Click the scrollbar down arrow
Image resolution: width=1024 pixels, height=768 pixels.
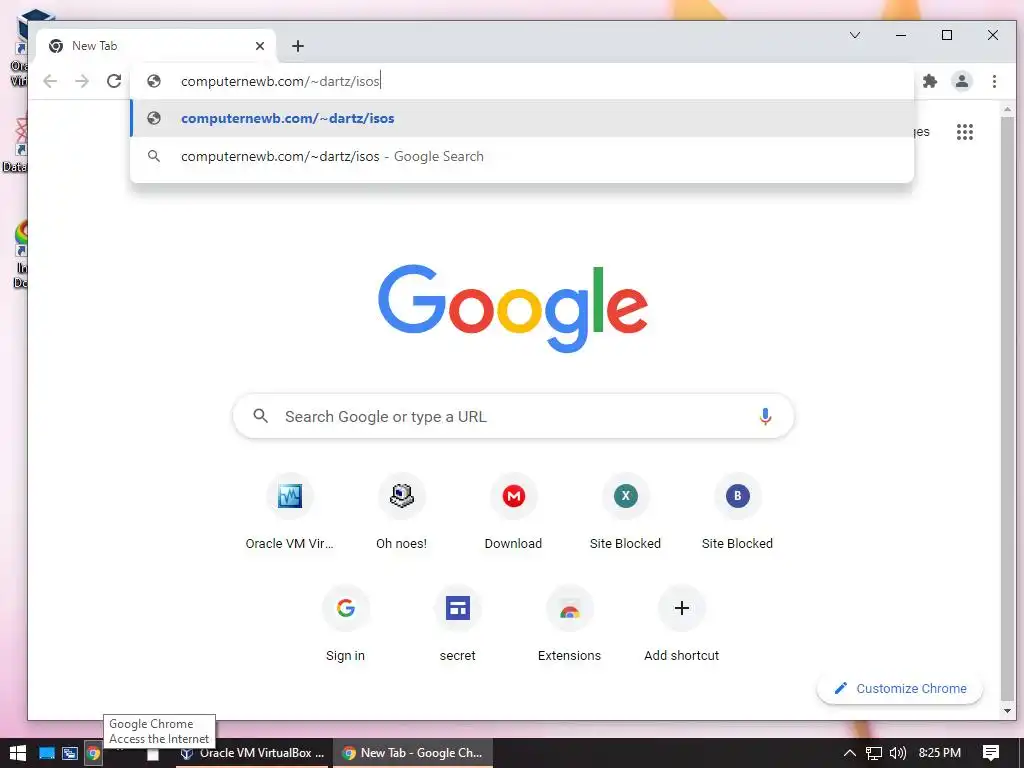click(x=1008, y=711)
